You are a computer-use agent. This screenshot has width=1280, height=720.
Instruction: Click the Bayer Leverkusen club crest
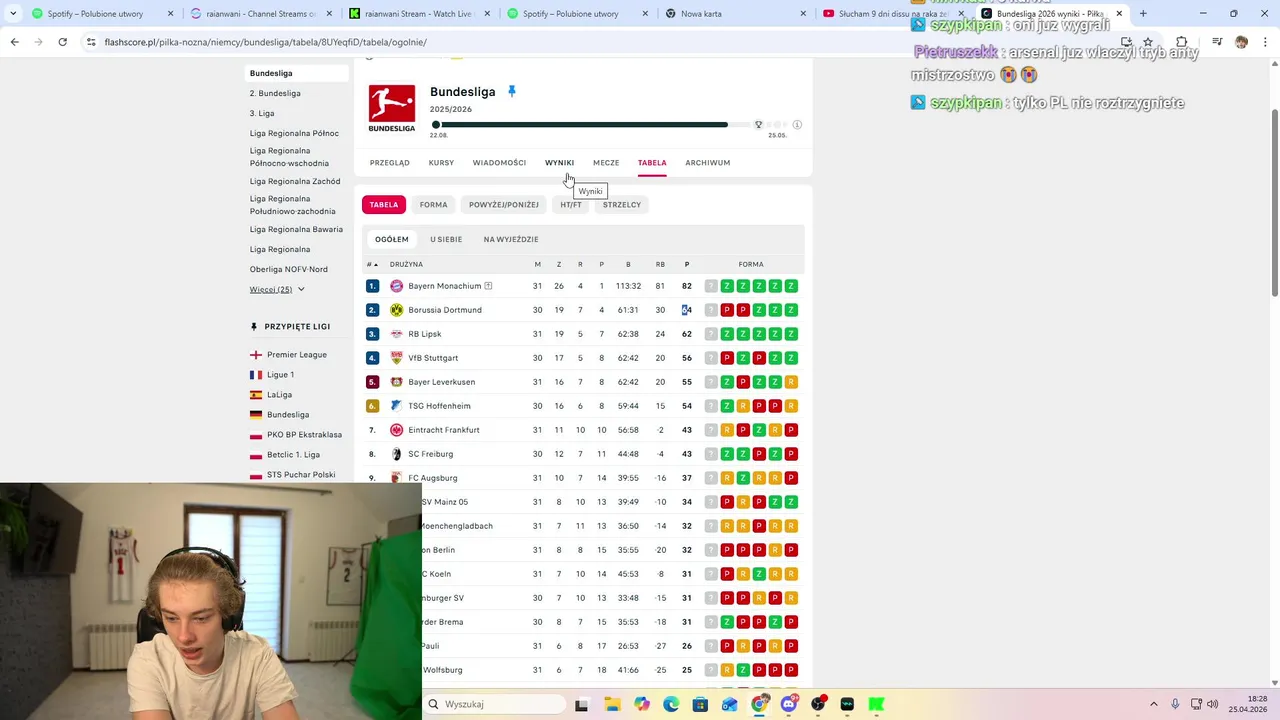coord(397,382)
